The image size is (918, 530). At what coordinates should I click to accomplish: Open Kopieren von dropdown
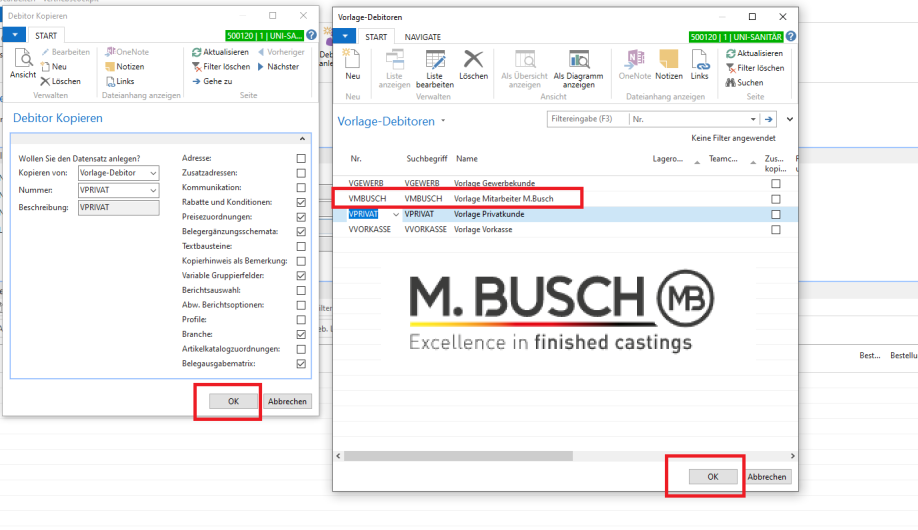tap(153, 173)
